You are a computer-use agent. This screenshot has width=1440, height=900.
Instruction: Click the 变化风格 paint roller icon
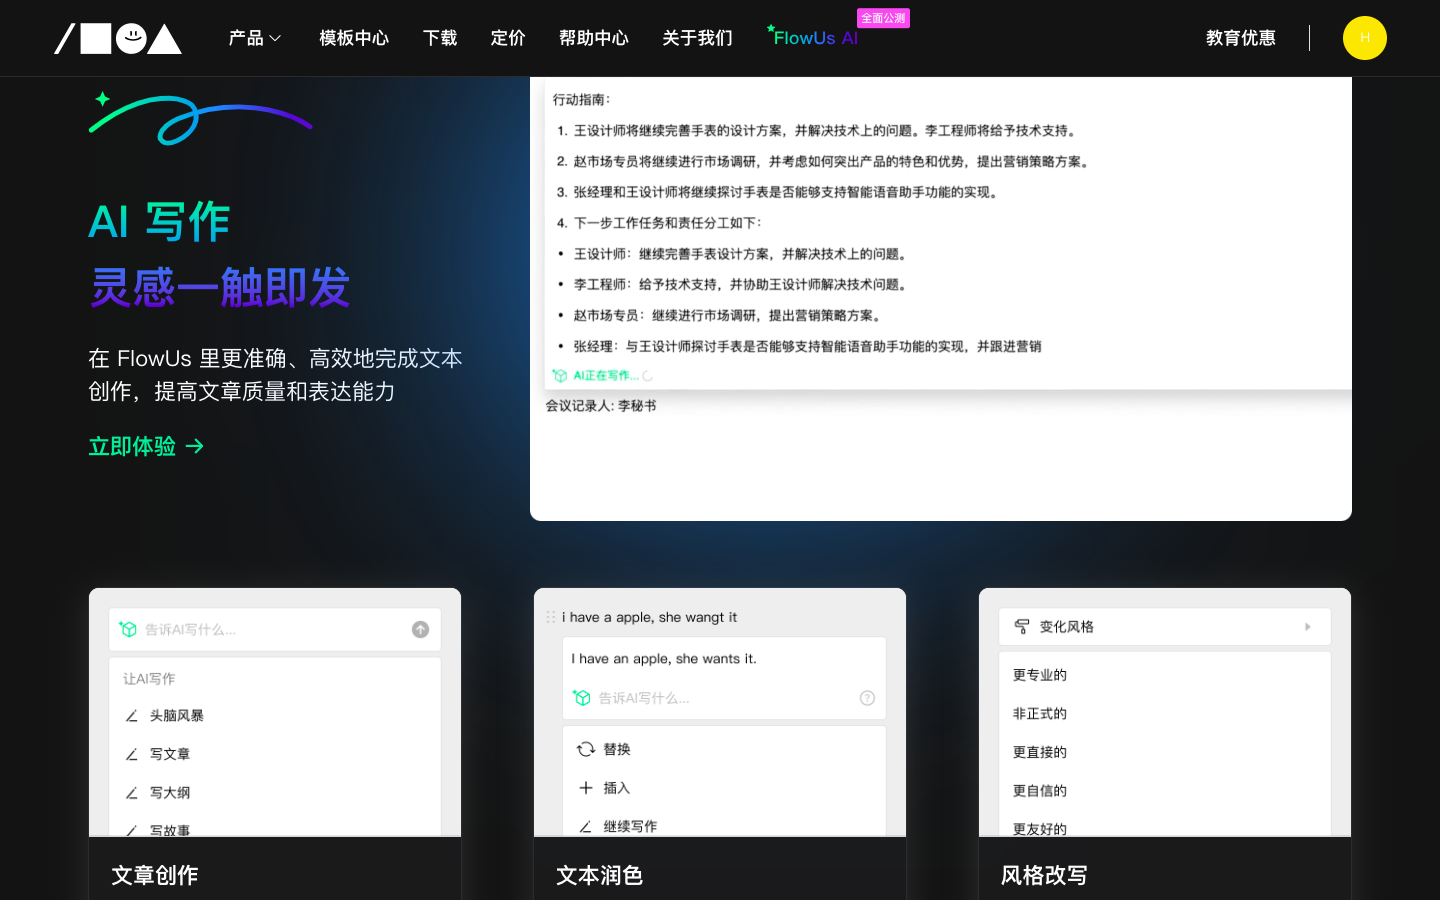point(1022,627)
